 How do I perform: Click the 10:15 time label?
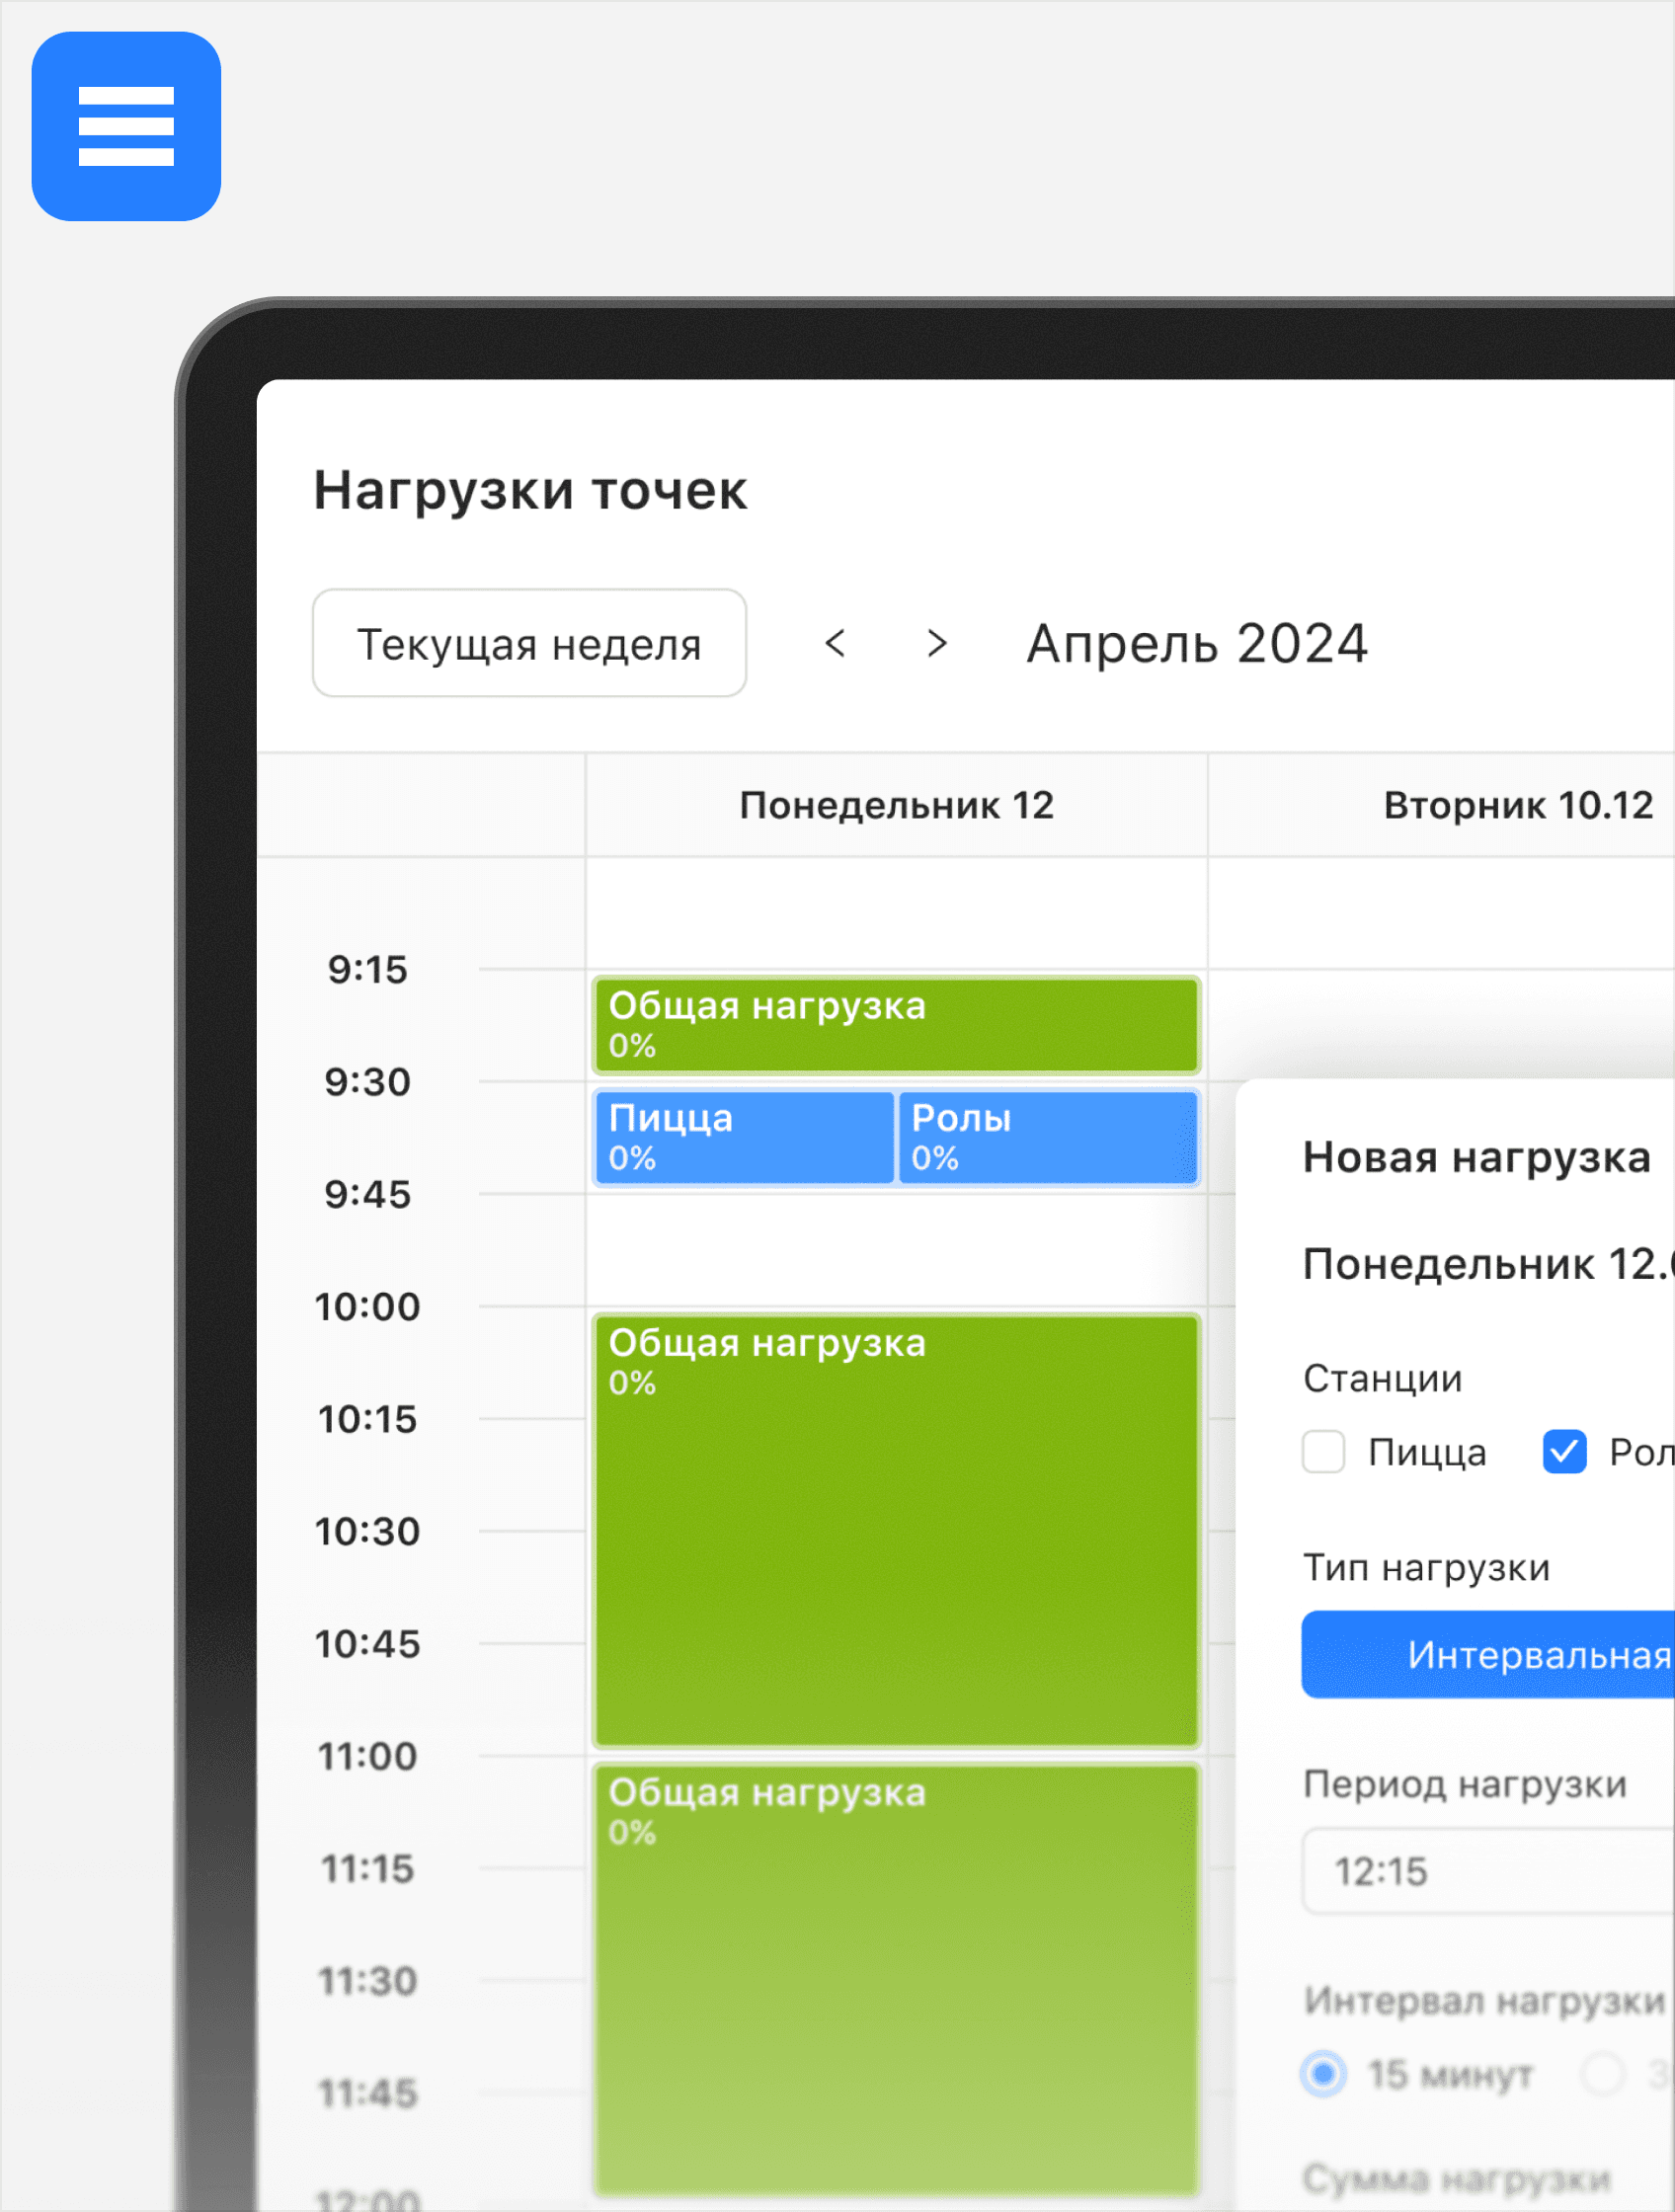pos(368,1419)
